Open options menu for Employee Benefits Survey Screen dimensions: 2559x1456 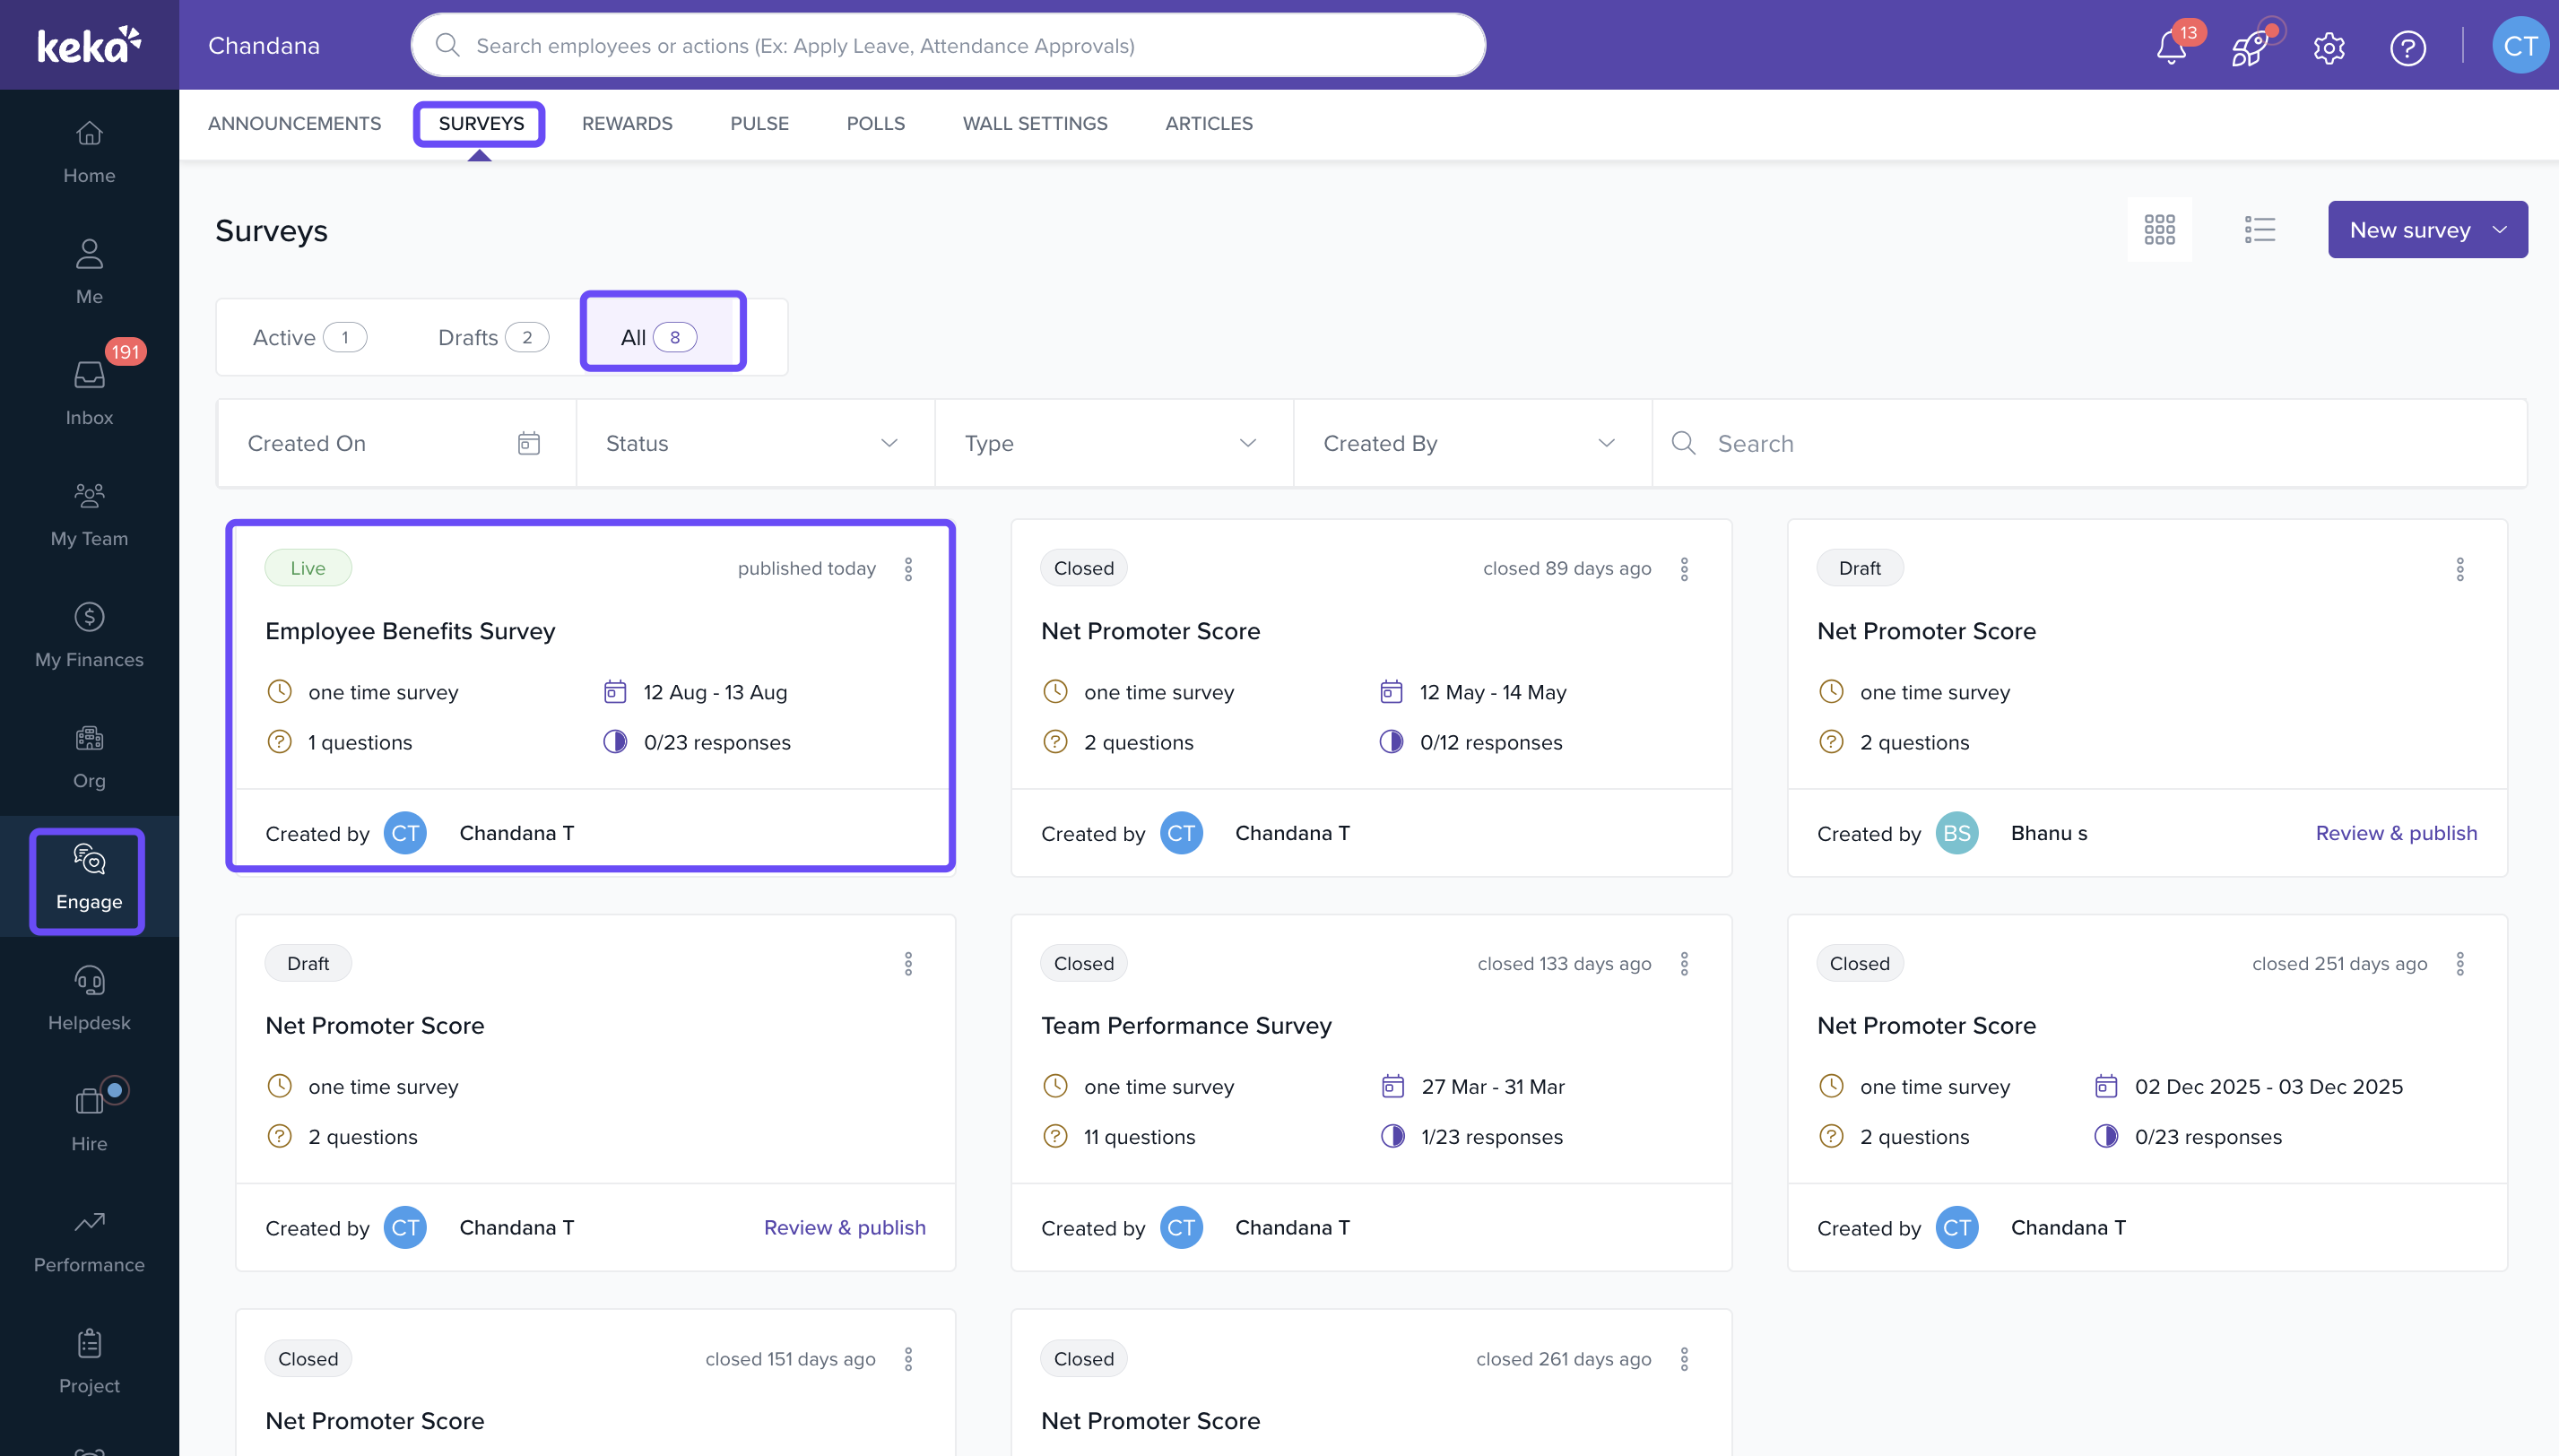pyautogui.click(x=908, y=569)
